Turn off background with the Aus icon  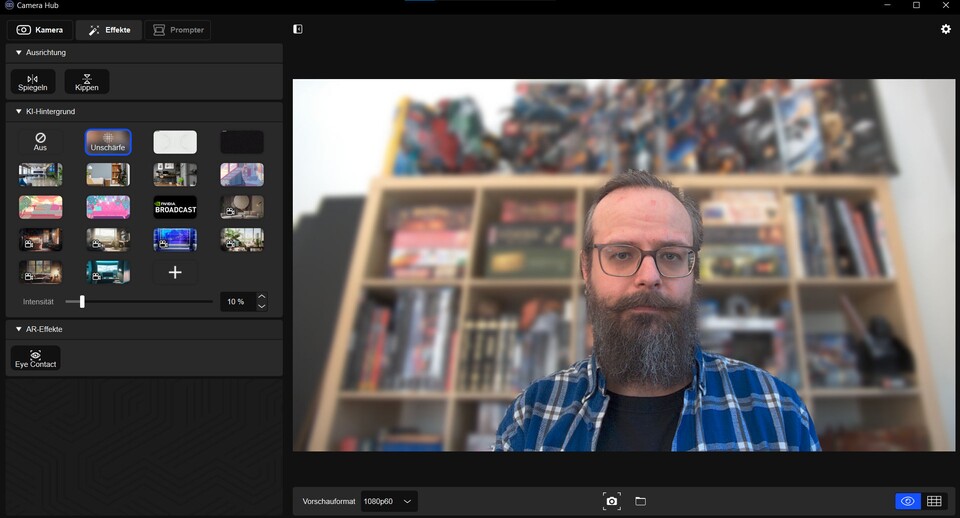point(40,141)
